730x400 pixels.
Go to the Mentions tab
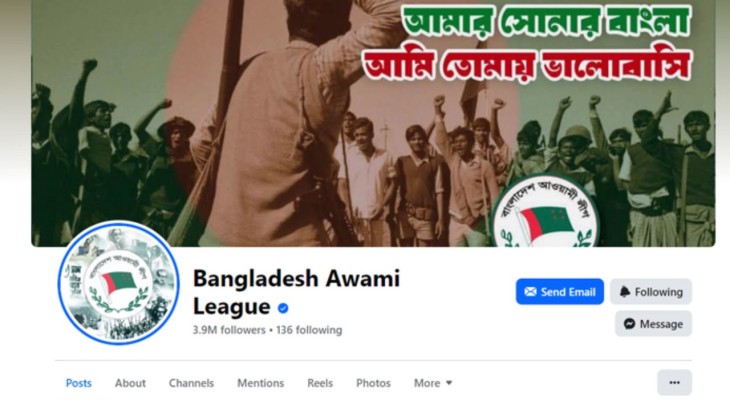[x=261, y=383]
